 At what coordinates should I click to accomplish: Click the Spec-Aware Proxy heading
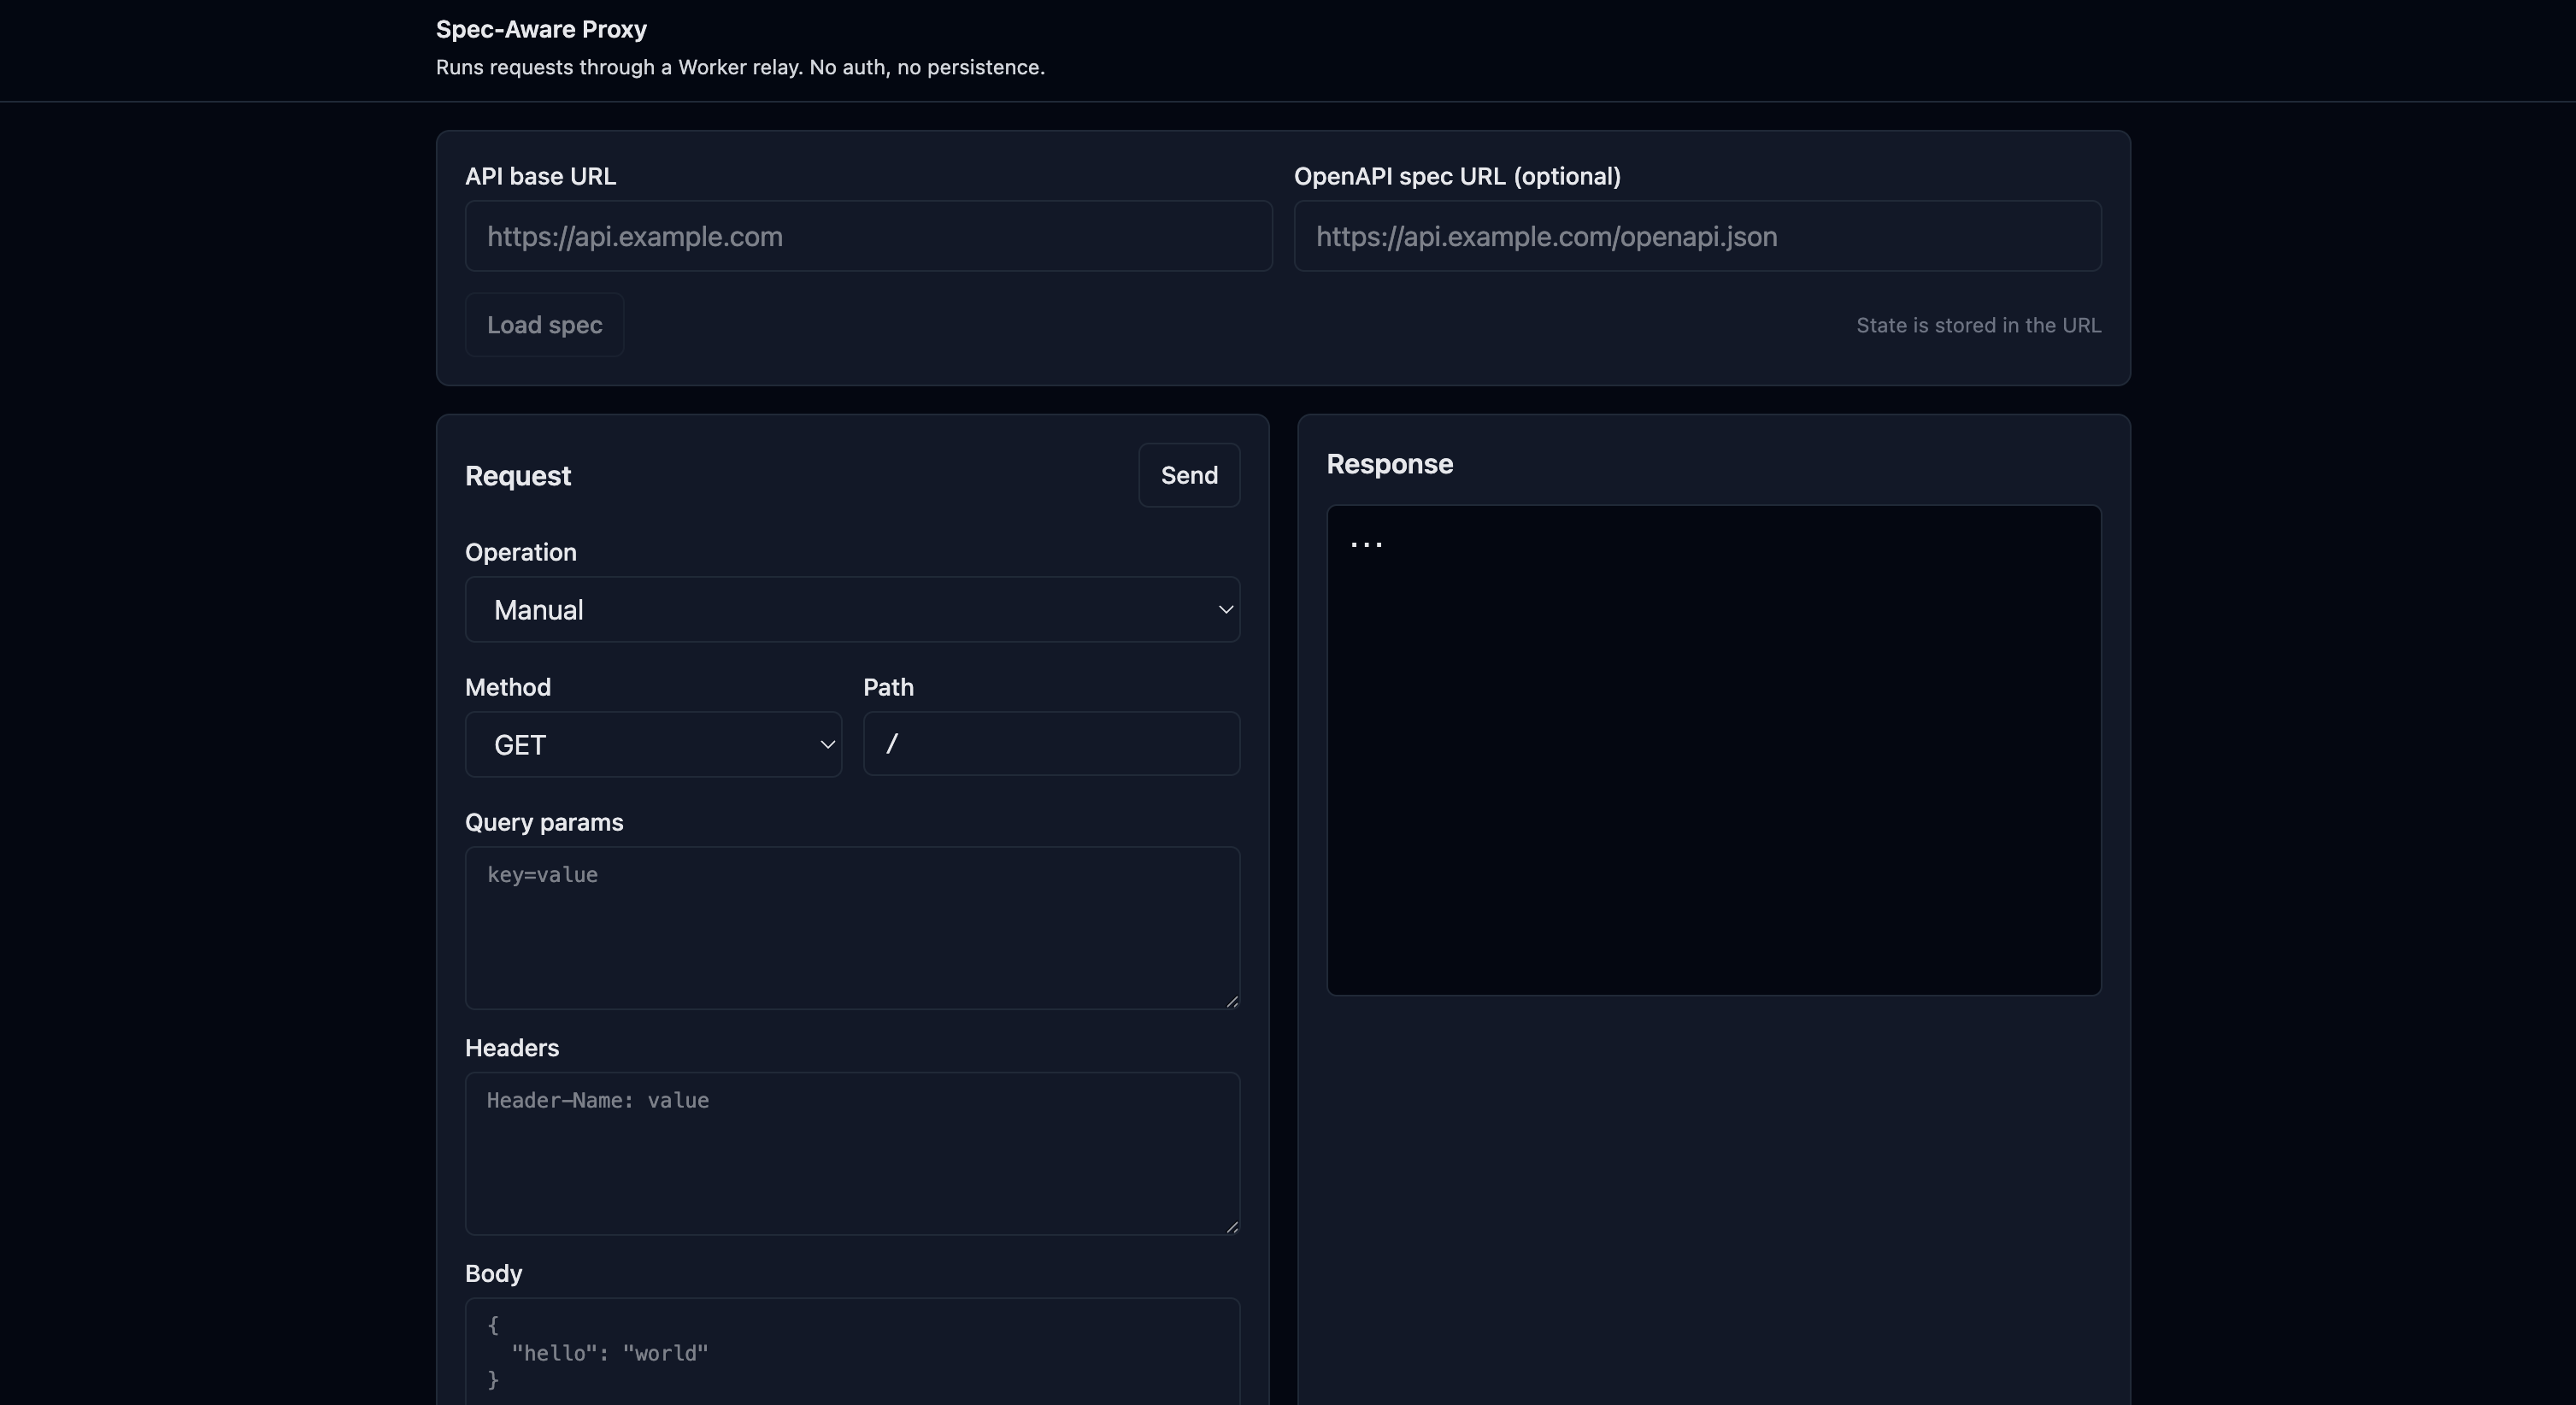tap(541, 29)
